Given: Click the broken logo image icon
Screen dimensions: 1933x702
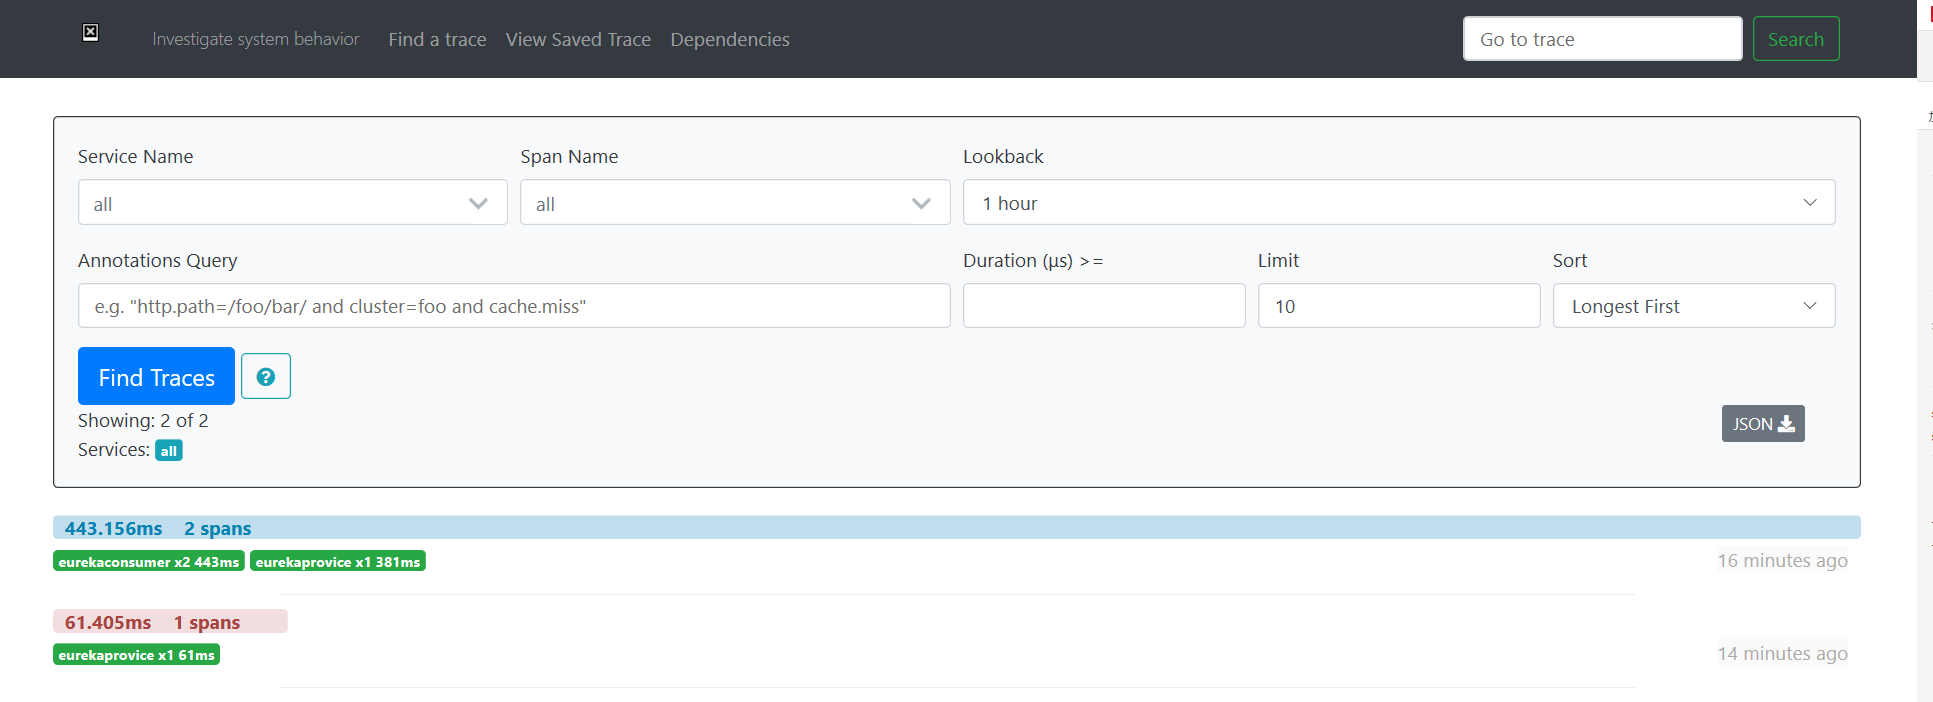Looking at the screenshot, I should coord(90,33).
